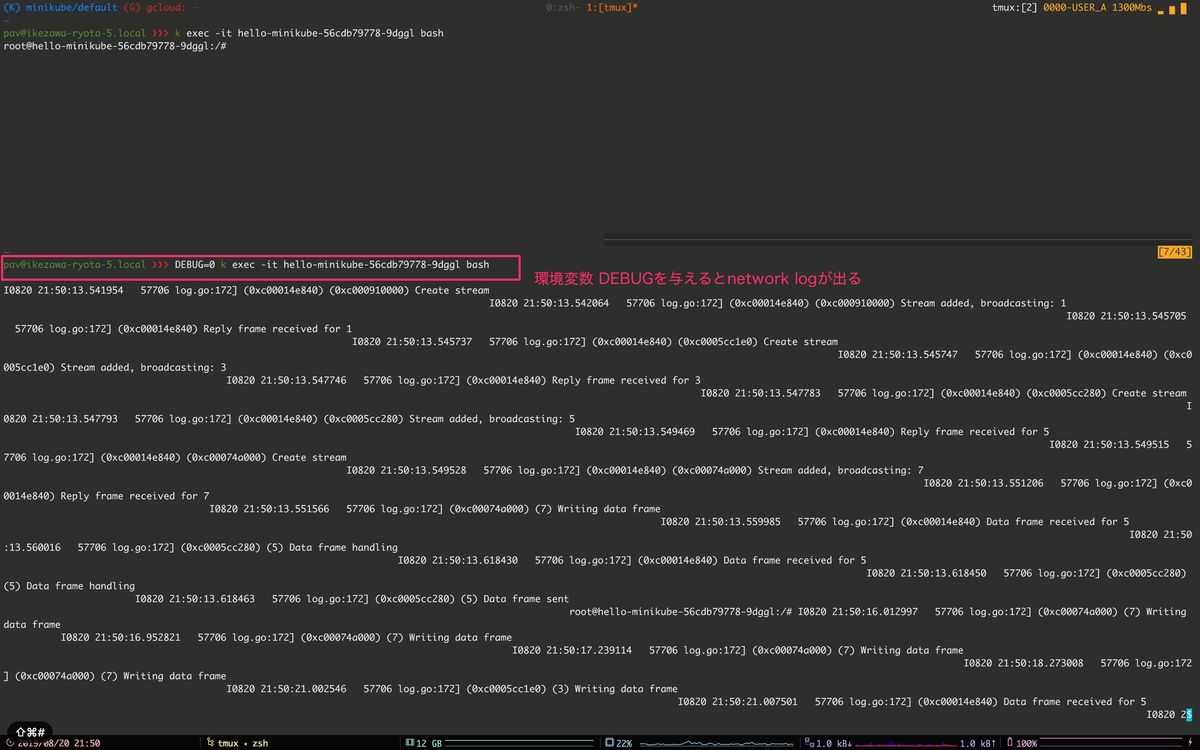Image resolution: width=1200 pixels, height=750 pixels.
Task: Click the log text 'Reply frame received for 7'
Action: [x=135, y=496]
